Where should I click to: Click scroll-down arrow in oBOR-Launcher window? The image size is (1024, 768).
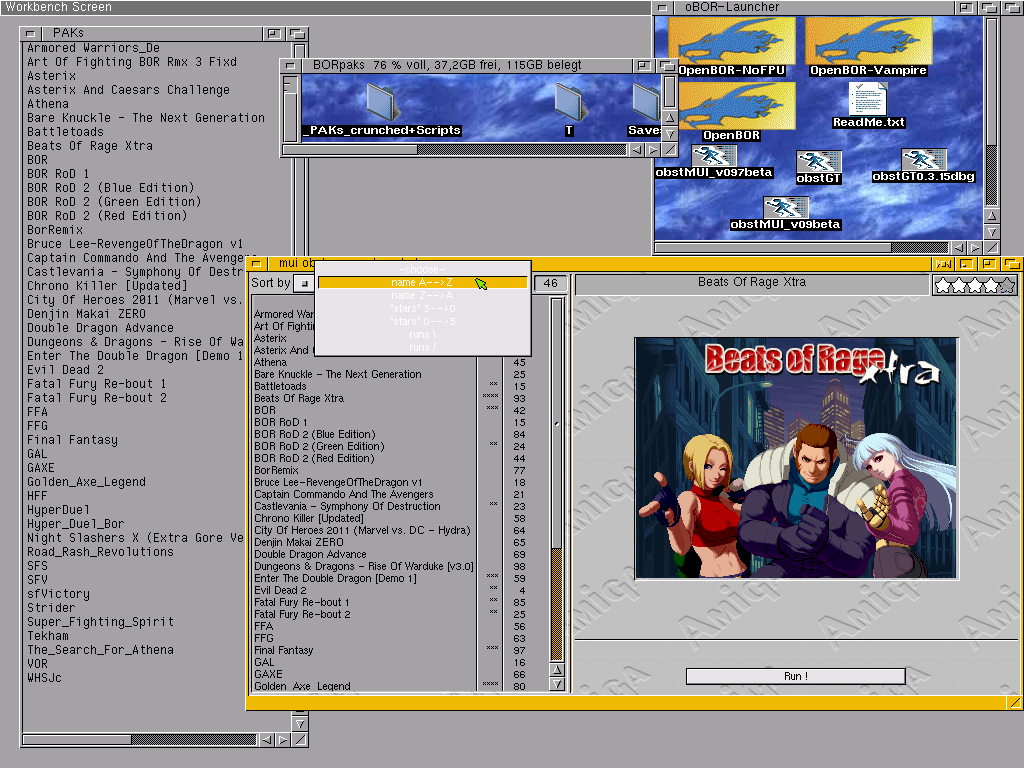991,231
